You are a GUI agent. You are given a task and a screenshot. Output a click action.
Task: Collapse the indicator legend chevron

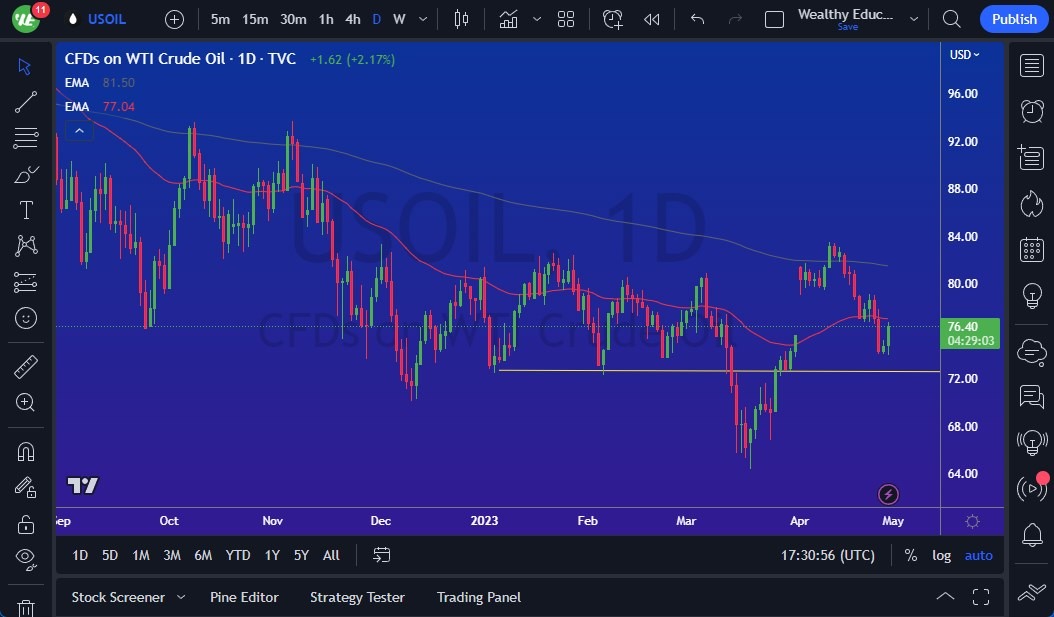79,131
